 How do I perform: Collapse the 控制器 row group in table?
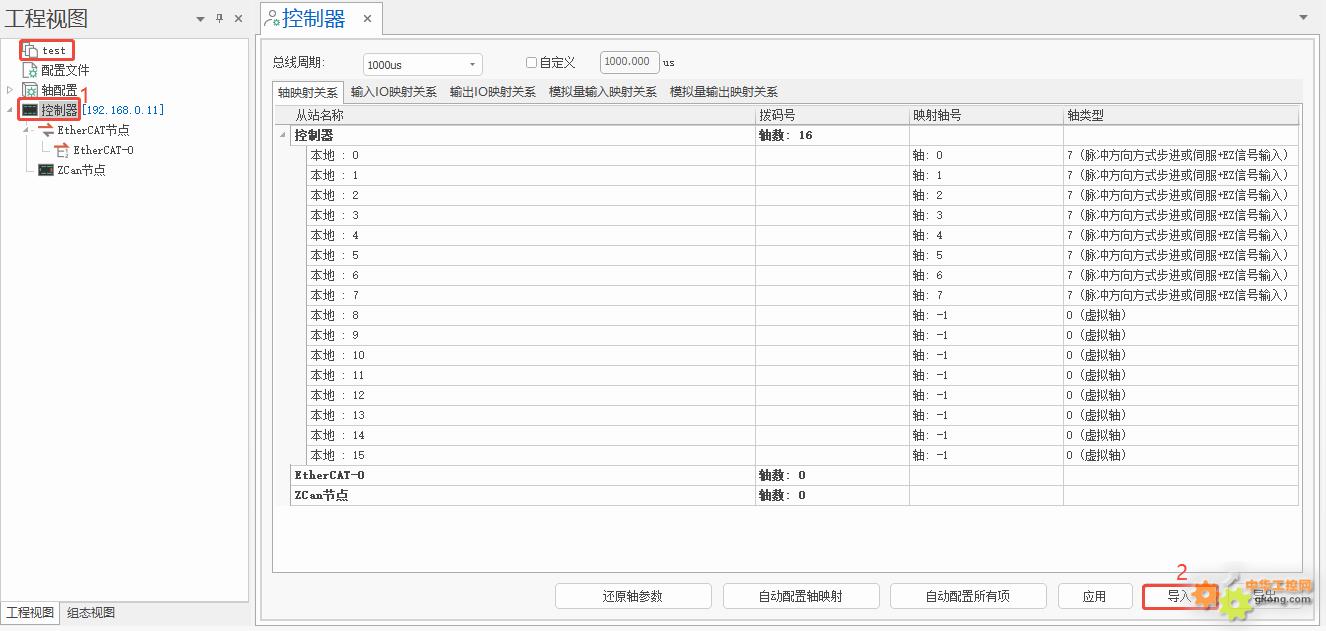281,135
